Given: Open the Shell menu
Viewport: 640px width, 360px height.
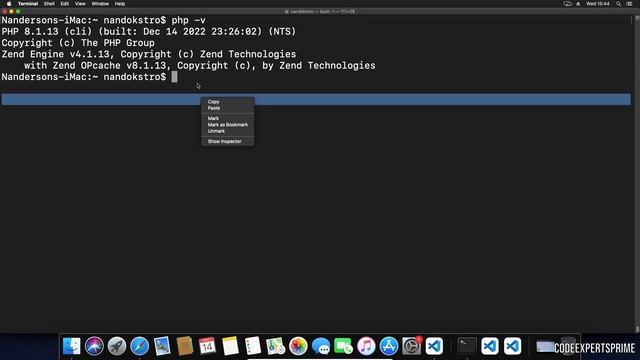Looking at the screenshot, I should coord(49,4).
